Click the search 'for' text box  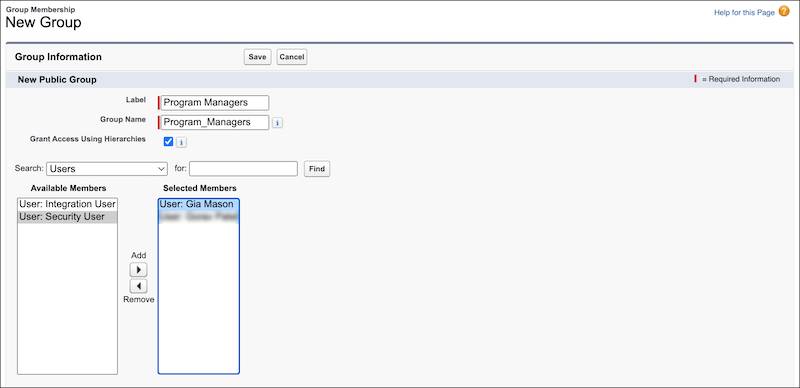click(243, 168)
